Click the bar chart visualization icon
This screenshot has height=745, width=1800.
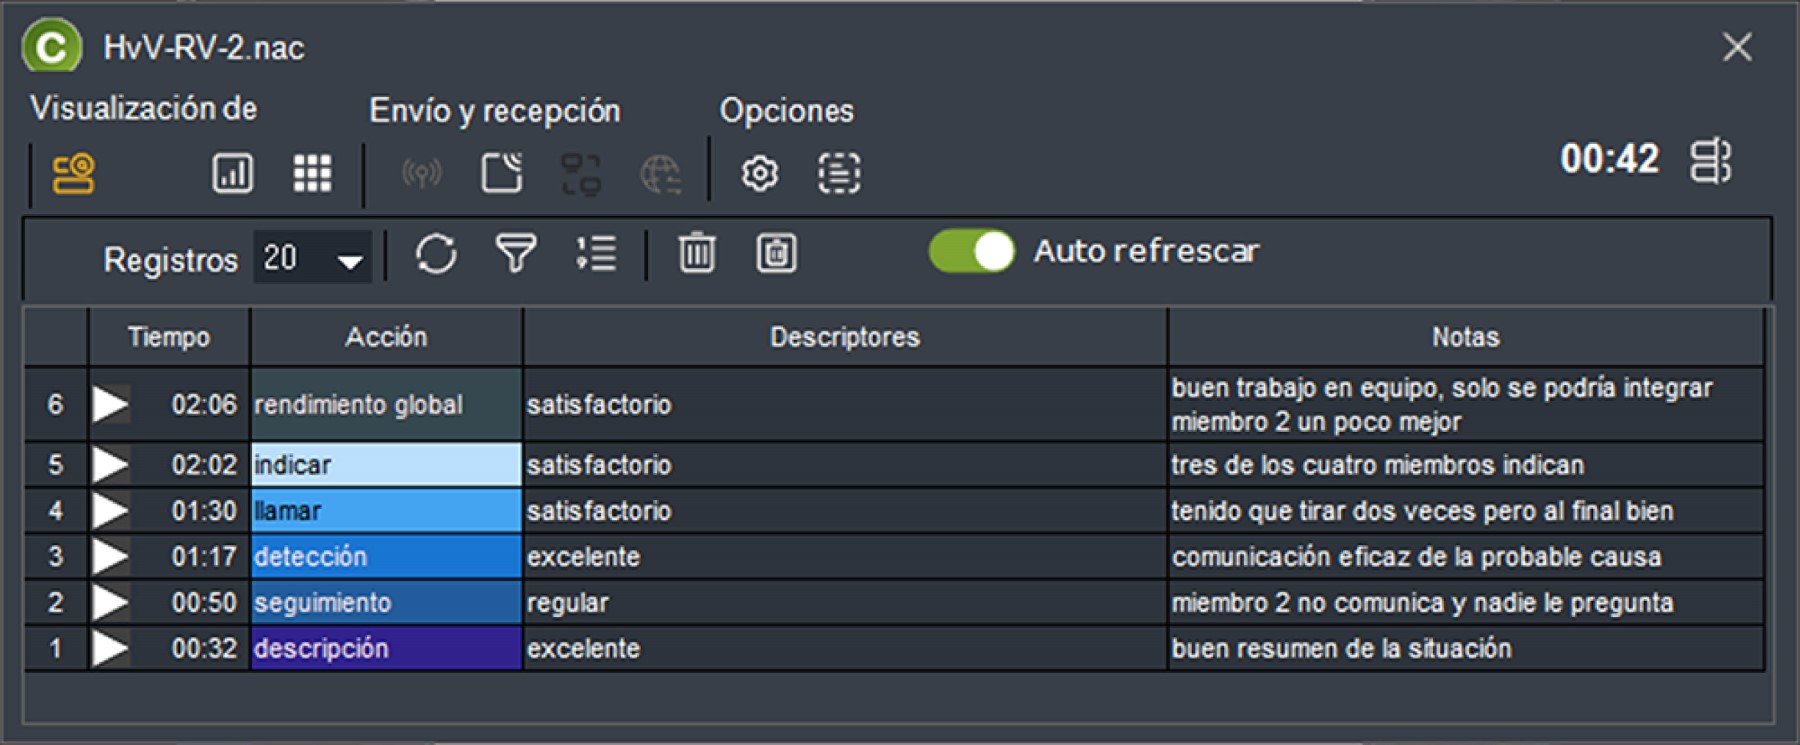[x=232, y=173]
